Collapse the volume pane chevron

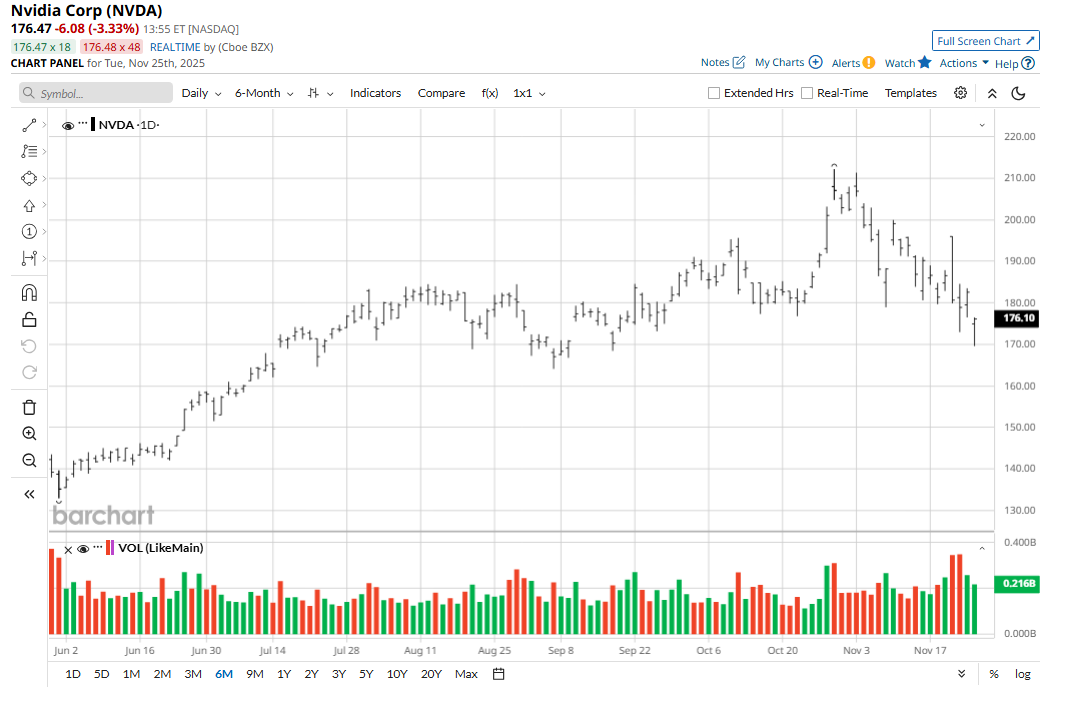click(x=982, y=549)
